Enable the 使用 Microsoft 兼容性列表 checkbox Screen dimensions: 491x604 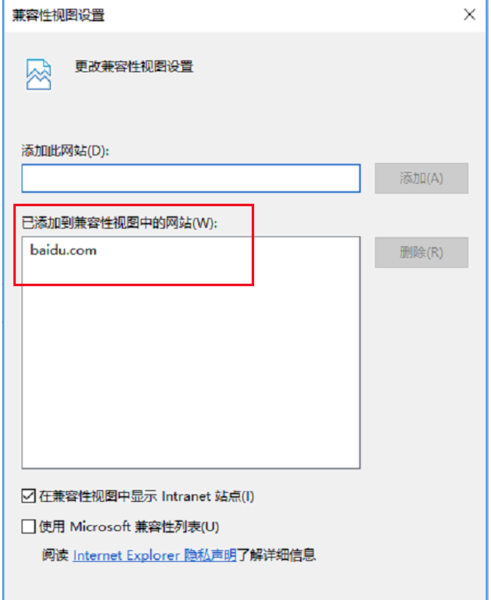(x=28, y=526)
